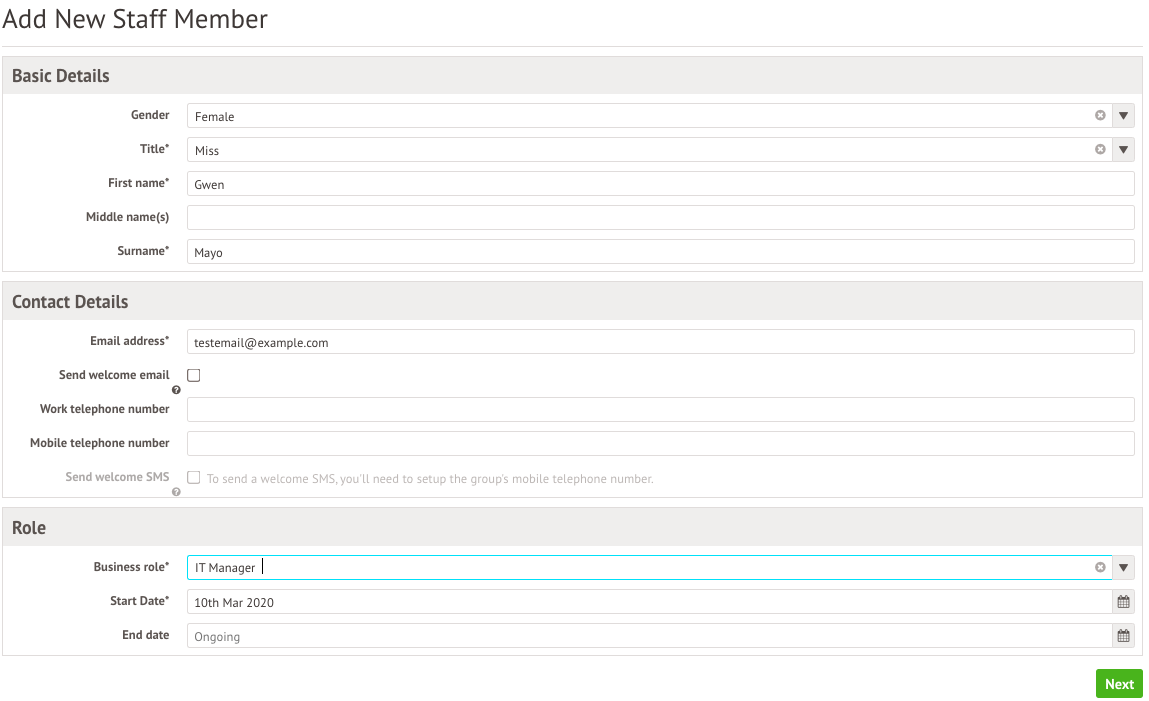Click the End date label
This screenshot has height=701, width=1149.
coord(146,635)
